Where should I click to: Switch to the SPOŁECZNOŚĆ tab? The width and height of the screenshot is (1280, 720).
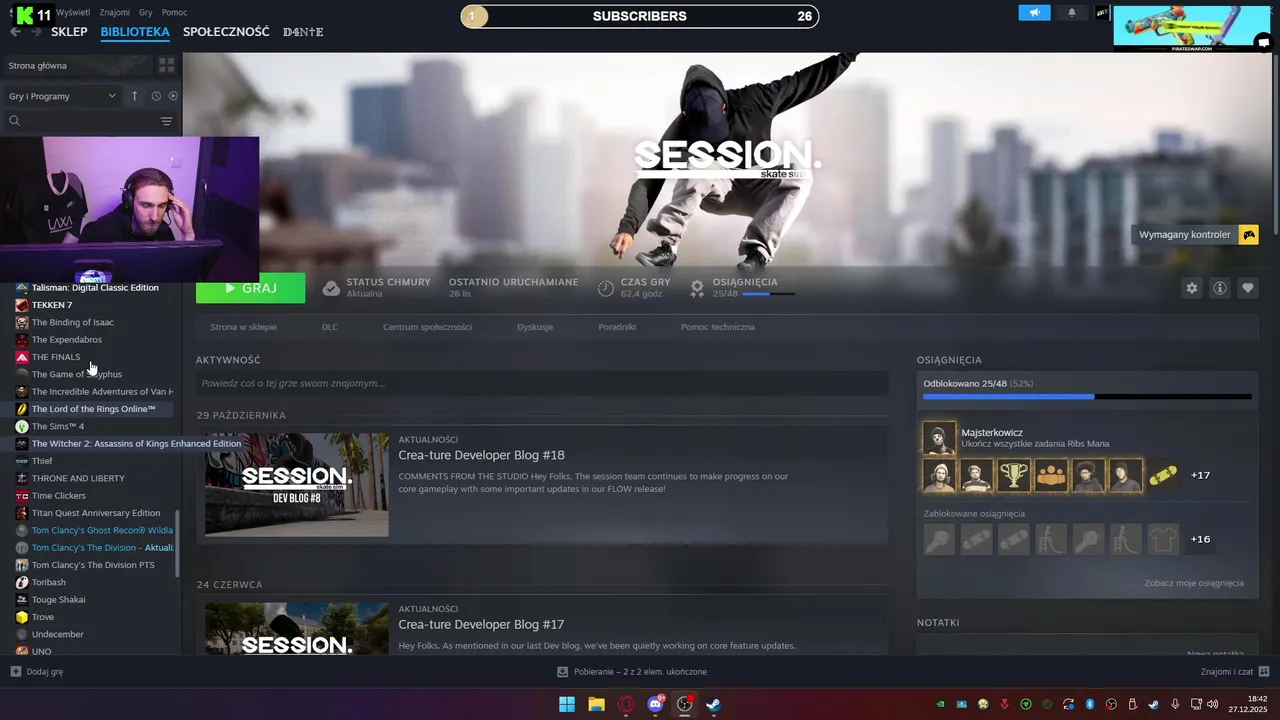226,32
